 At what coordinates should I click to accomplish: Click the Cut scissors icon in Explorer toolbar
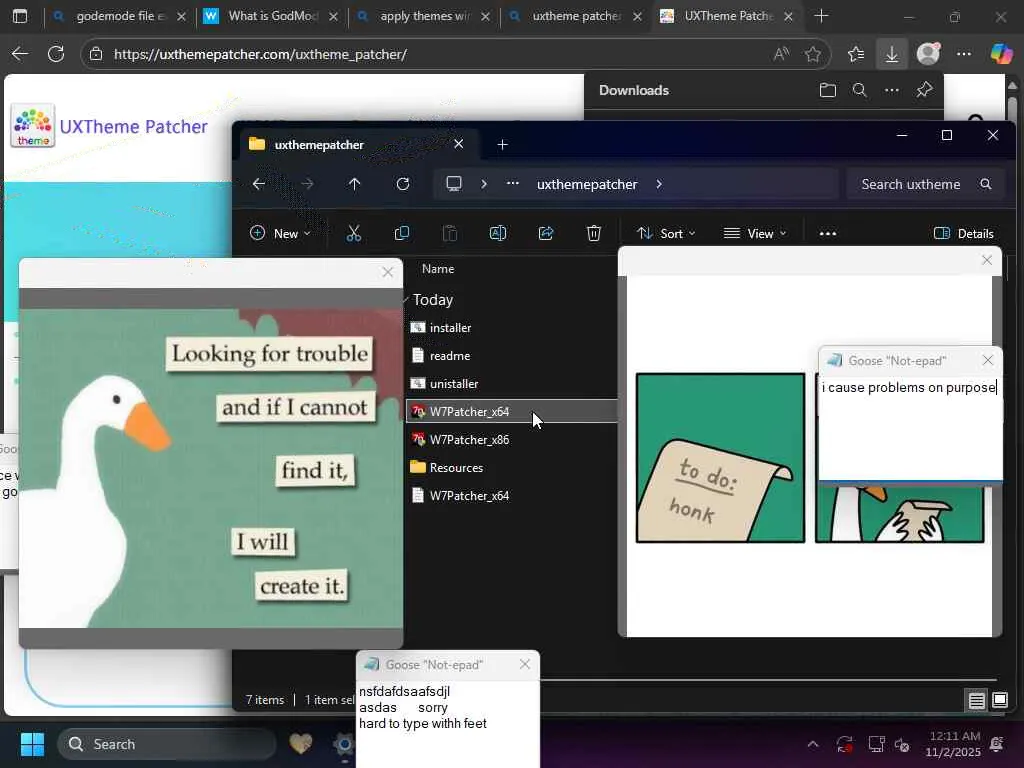click(x=353, y=233)
